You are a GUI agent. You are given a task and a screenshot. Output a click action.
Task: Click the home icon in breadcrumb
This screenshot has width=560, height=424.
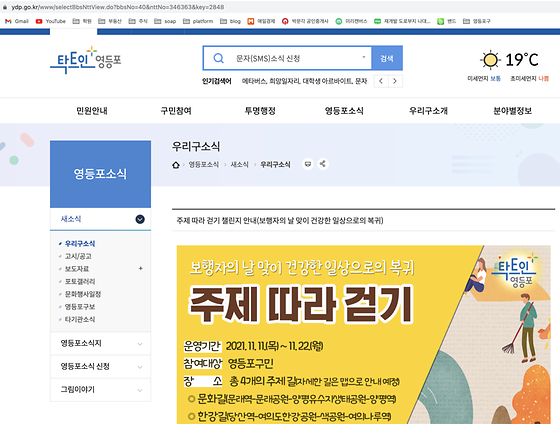(x=175, y=165)
